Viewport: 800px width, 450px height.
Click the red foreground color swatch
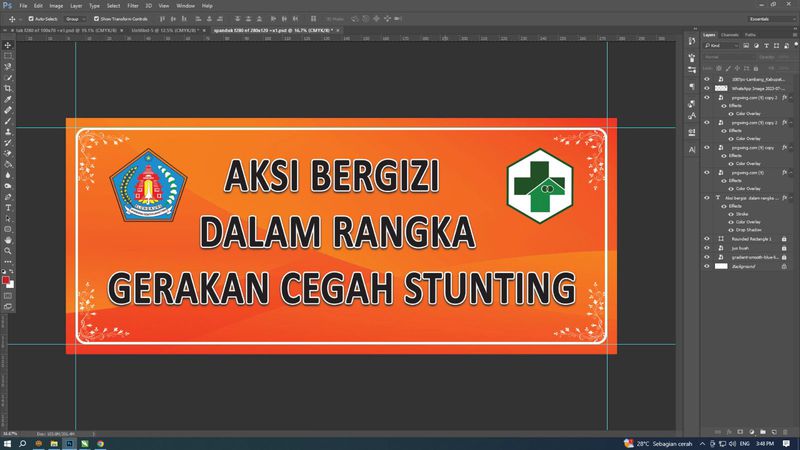coord(7,280)
